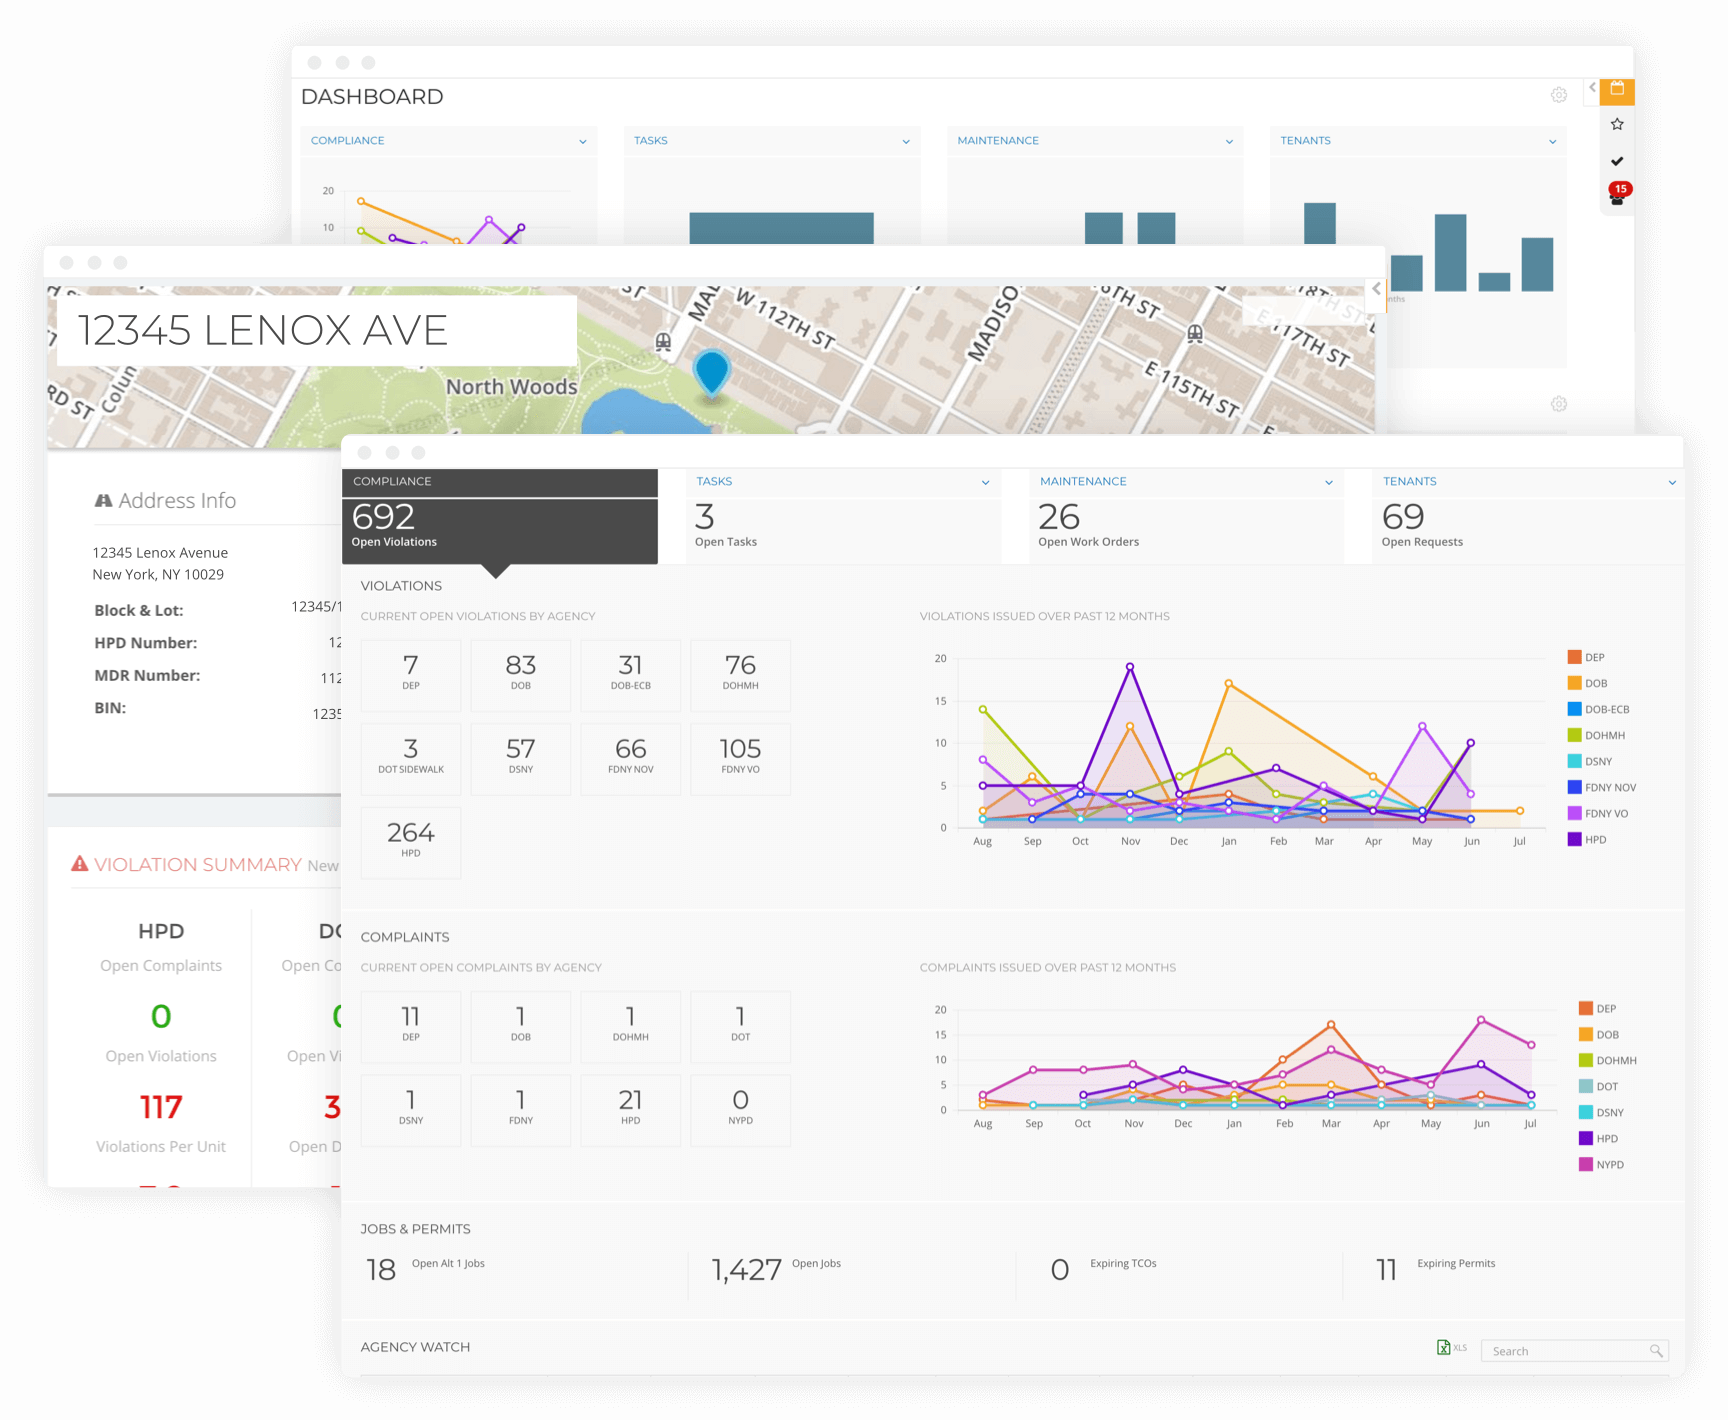The width and height of the screenshot is (1728, 1420).
Task: Open the FDNY VO tile showing 105
Action: click(741, 759)
